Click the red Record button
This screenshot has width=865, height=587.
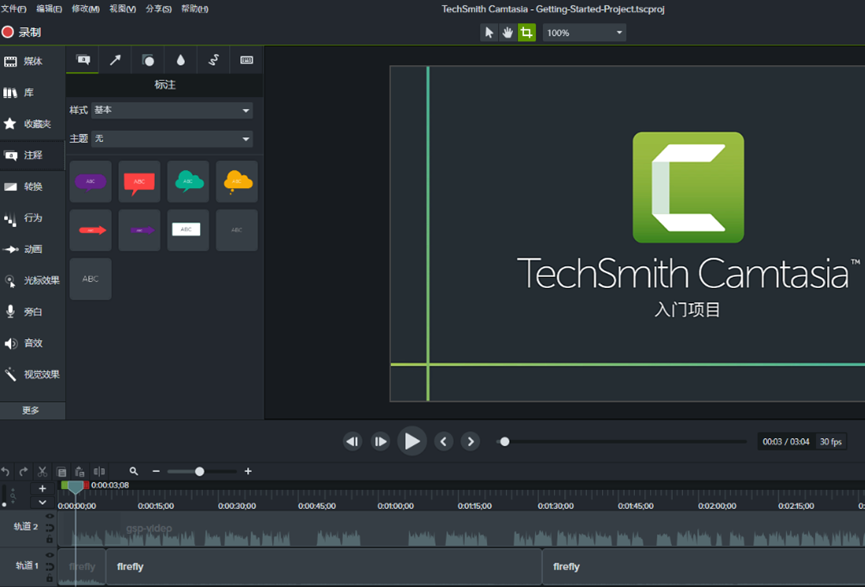(x=8, y=32)
